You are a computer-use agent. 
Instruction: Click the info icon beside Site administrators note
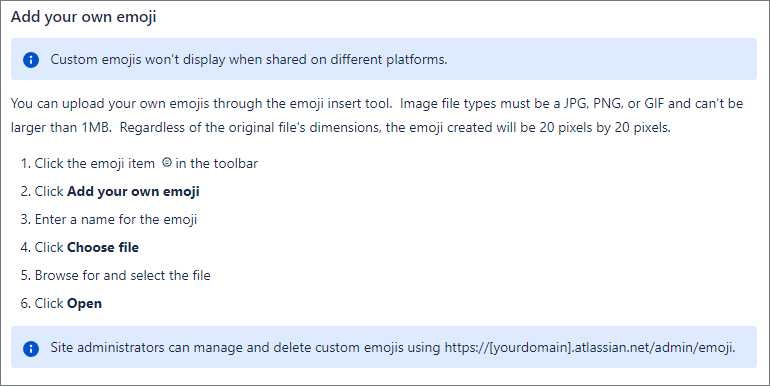(31, 348)
